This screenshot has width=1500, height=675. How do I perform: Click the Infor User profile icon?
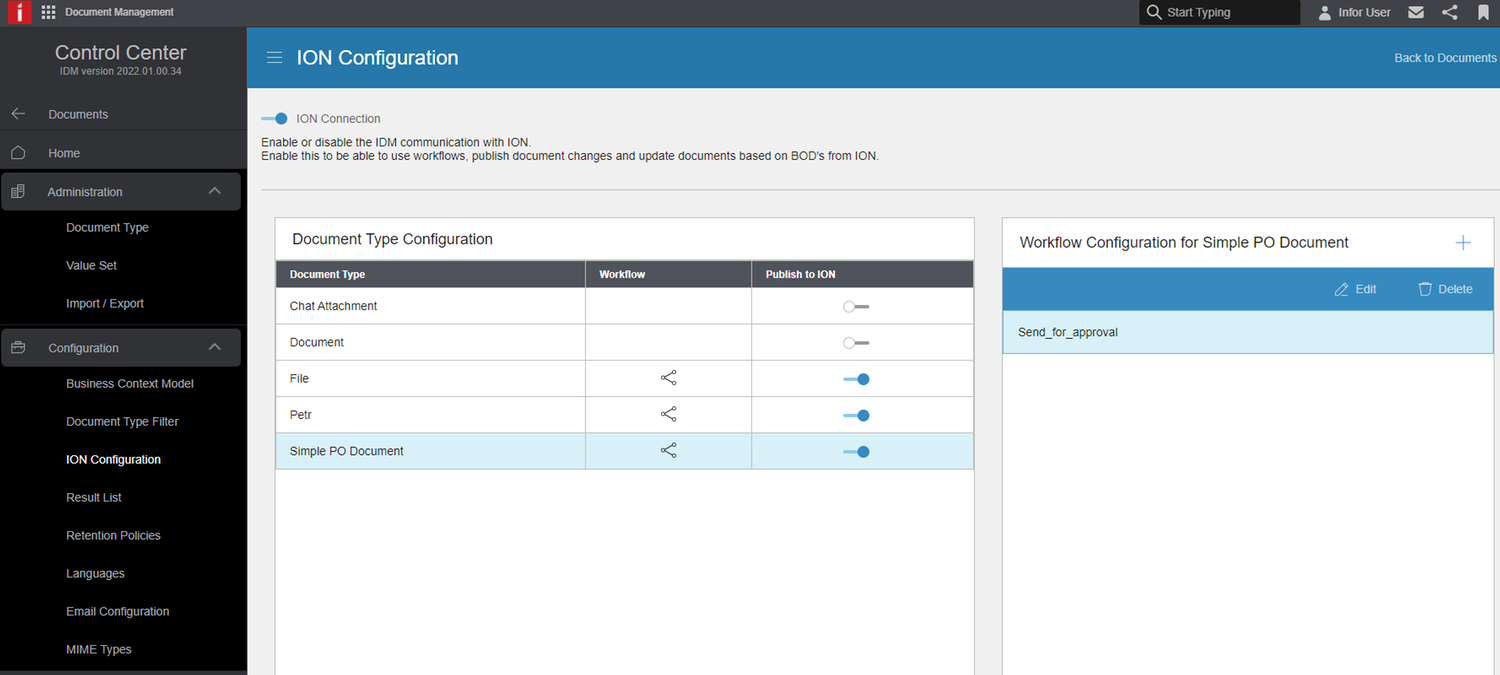(1324, 12)
